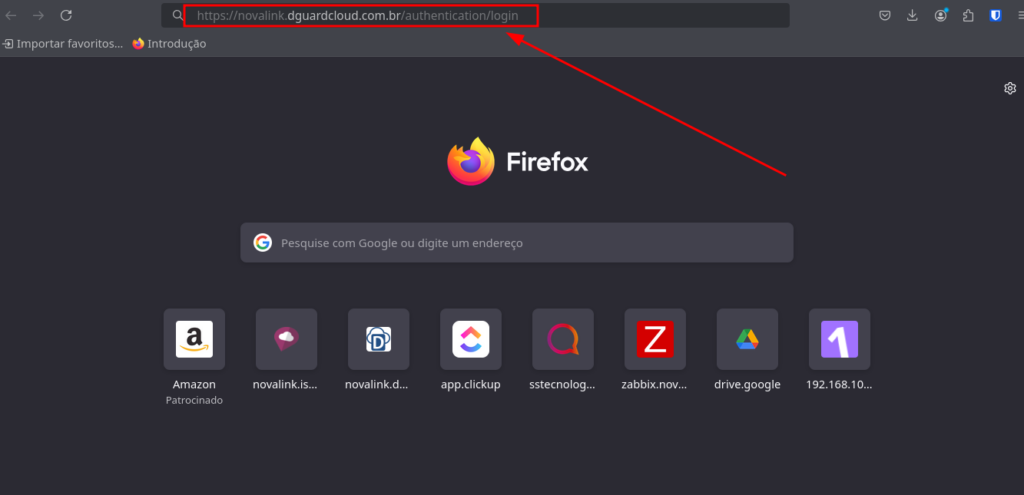Click the drive.google label text
1024x495 pixels.
pyautogui.click(x=747, y=385)
